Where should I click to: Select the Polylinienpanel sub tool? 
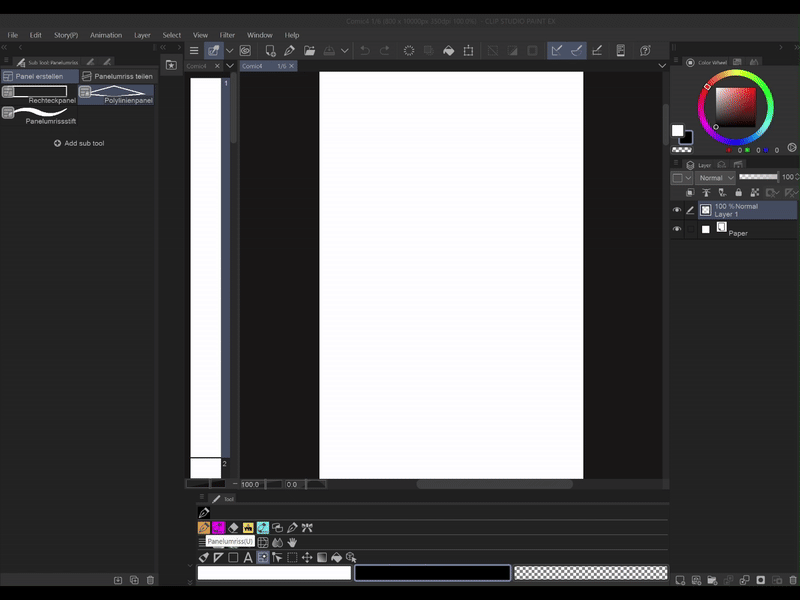pyautogui.click(x=116, y=95)
